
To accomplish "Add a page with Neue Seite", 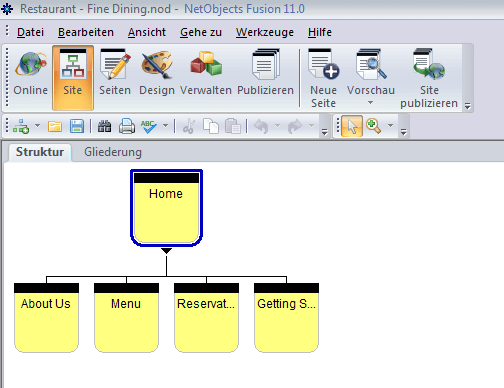I will point(323,77).
